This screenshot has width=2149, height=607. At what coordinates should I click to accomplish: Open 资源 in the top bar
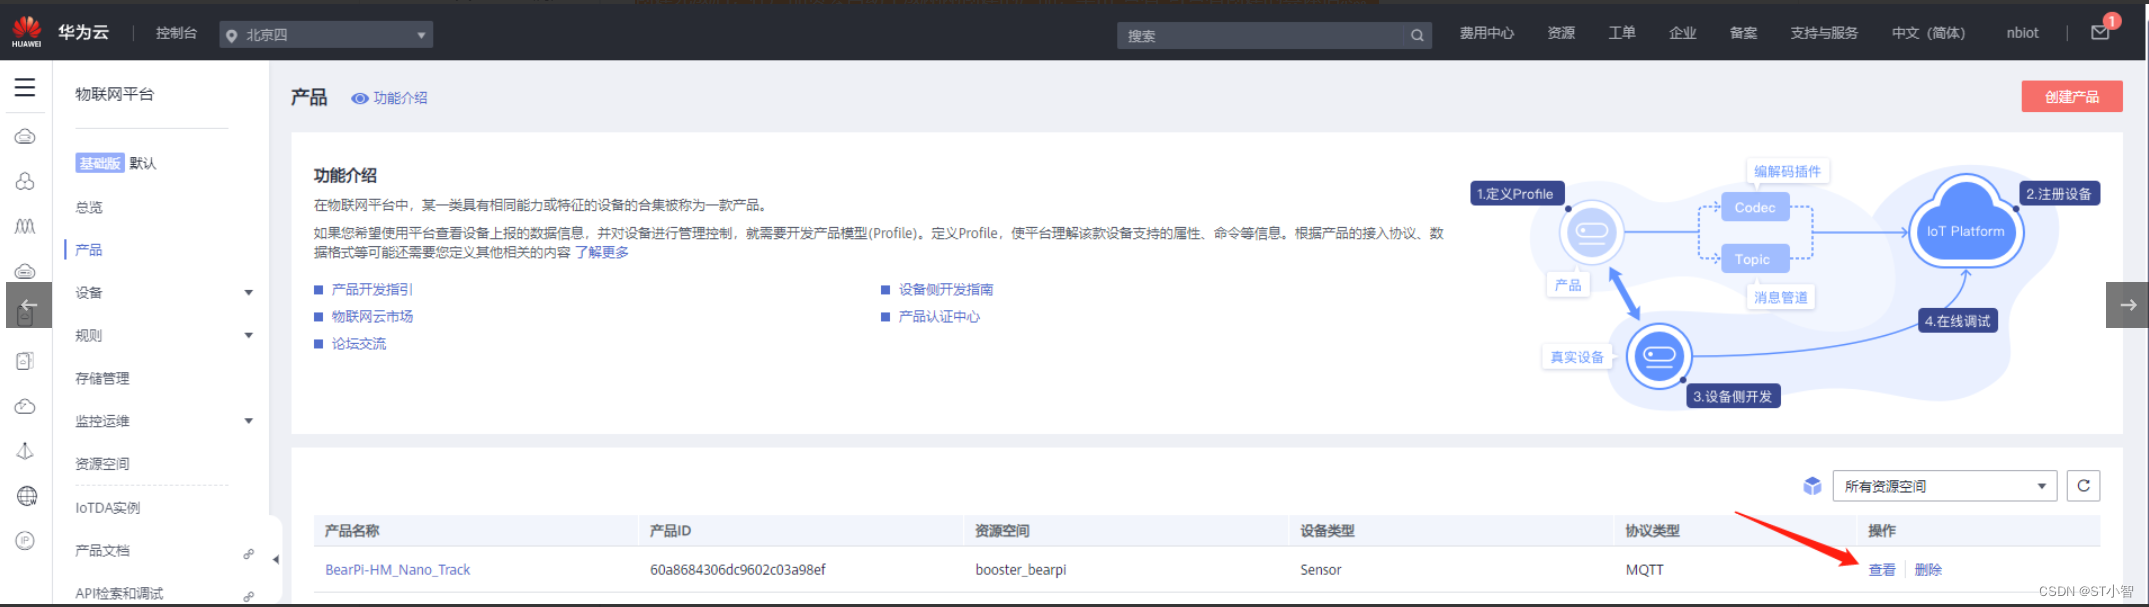pos(1561,33)
